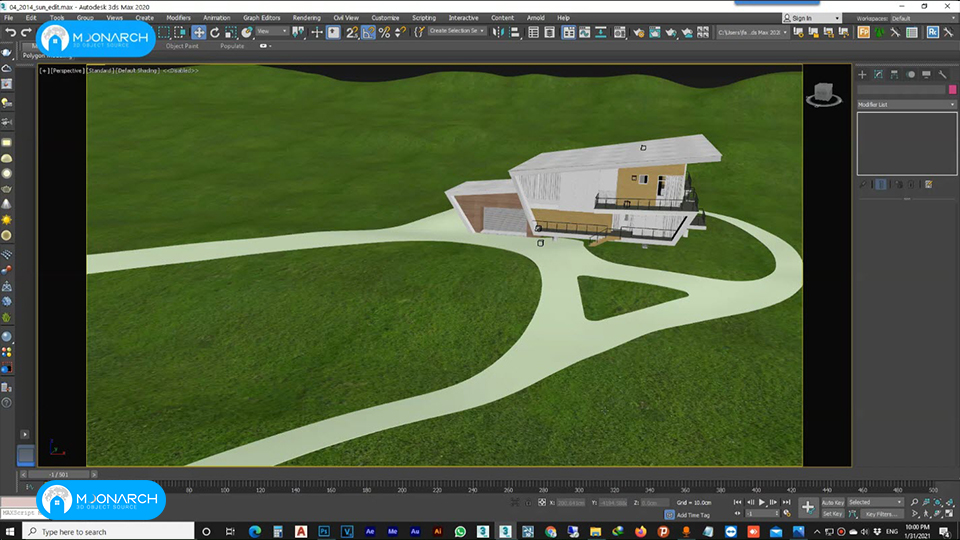Image resolution: width=960 pixels, height=540 pixels.
Task: Open Photoshop from the Windows taskbar
Action: pos(324,531)
